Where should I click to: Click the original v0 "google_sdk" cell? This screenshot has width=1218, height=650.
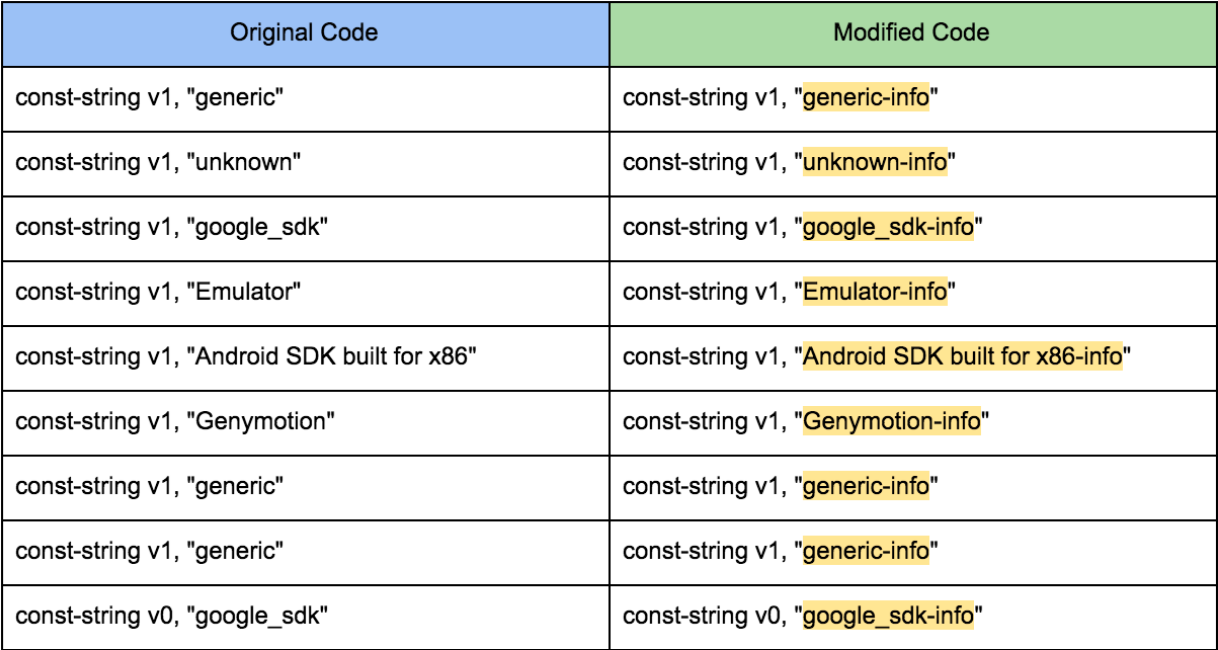[172, 616]
